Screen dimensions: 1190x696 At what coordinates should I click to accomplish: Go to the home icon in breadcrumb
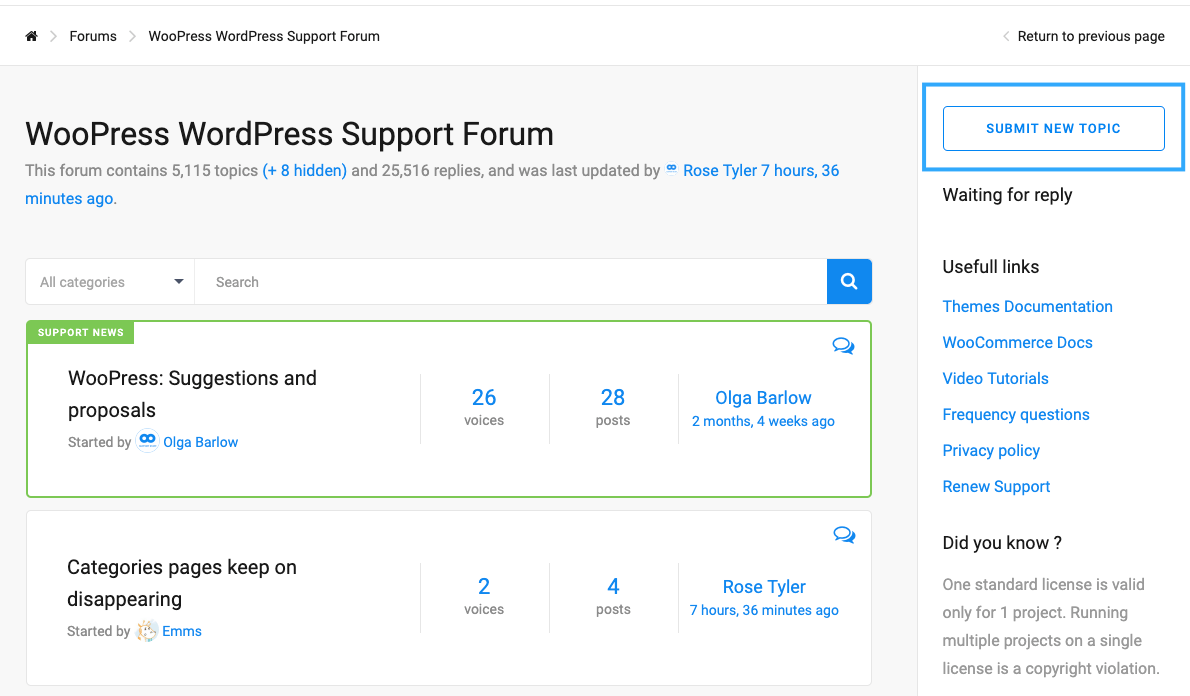pos(31,36)
